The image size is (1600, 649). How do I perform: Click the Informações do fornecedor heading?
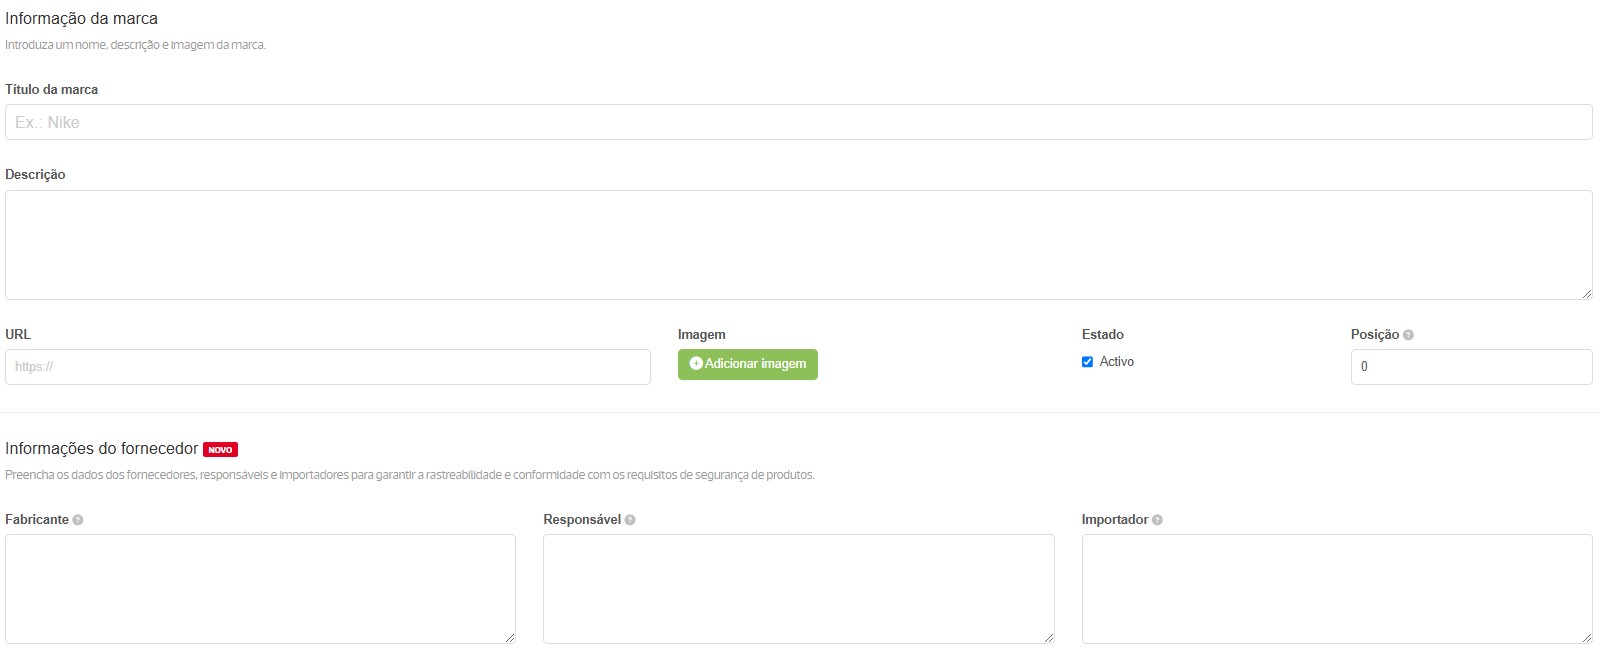102,449
